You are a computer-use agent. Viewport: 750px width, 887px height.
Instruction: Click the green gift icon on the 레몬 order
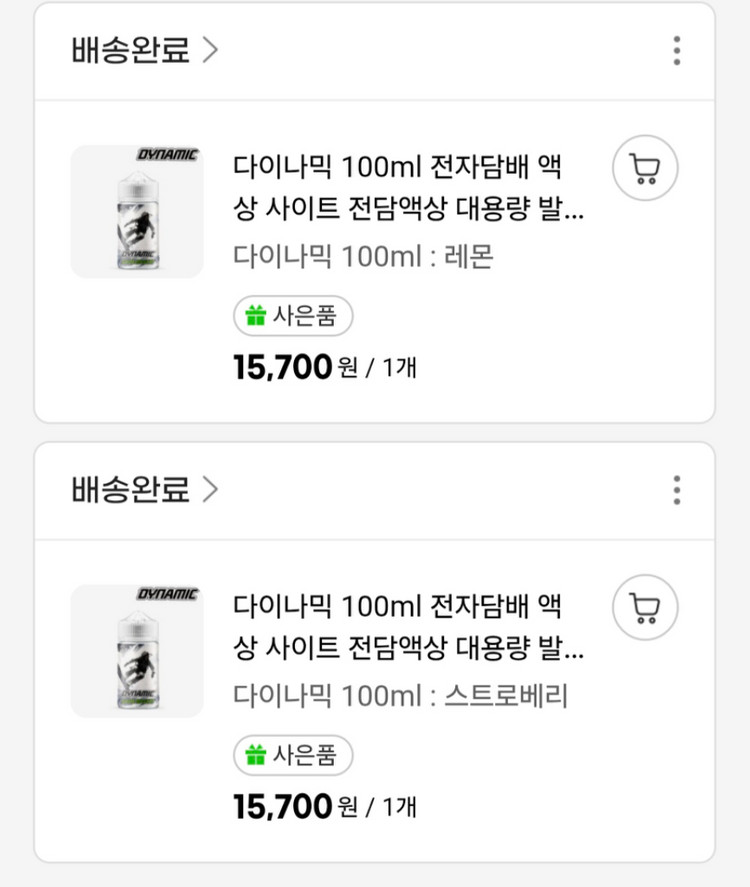[x=255, y=317]
